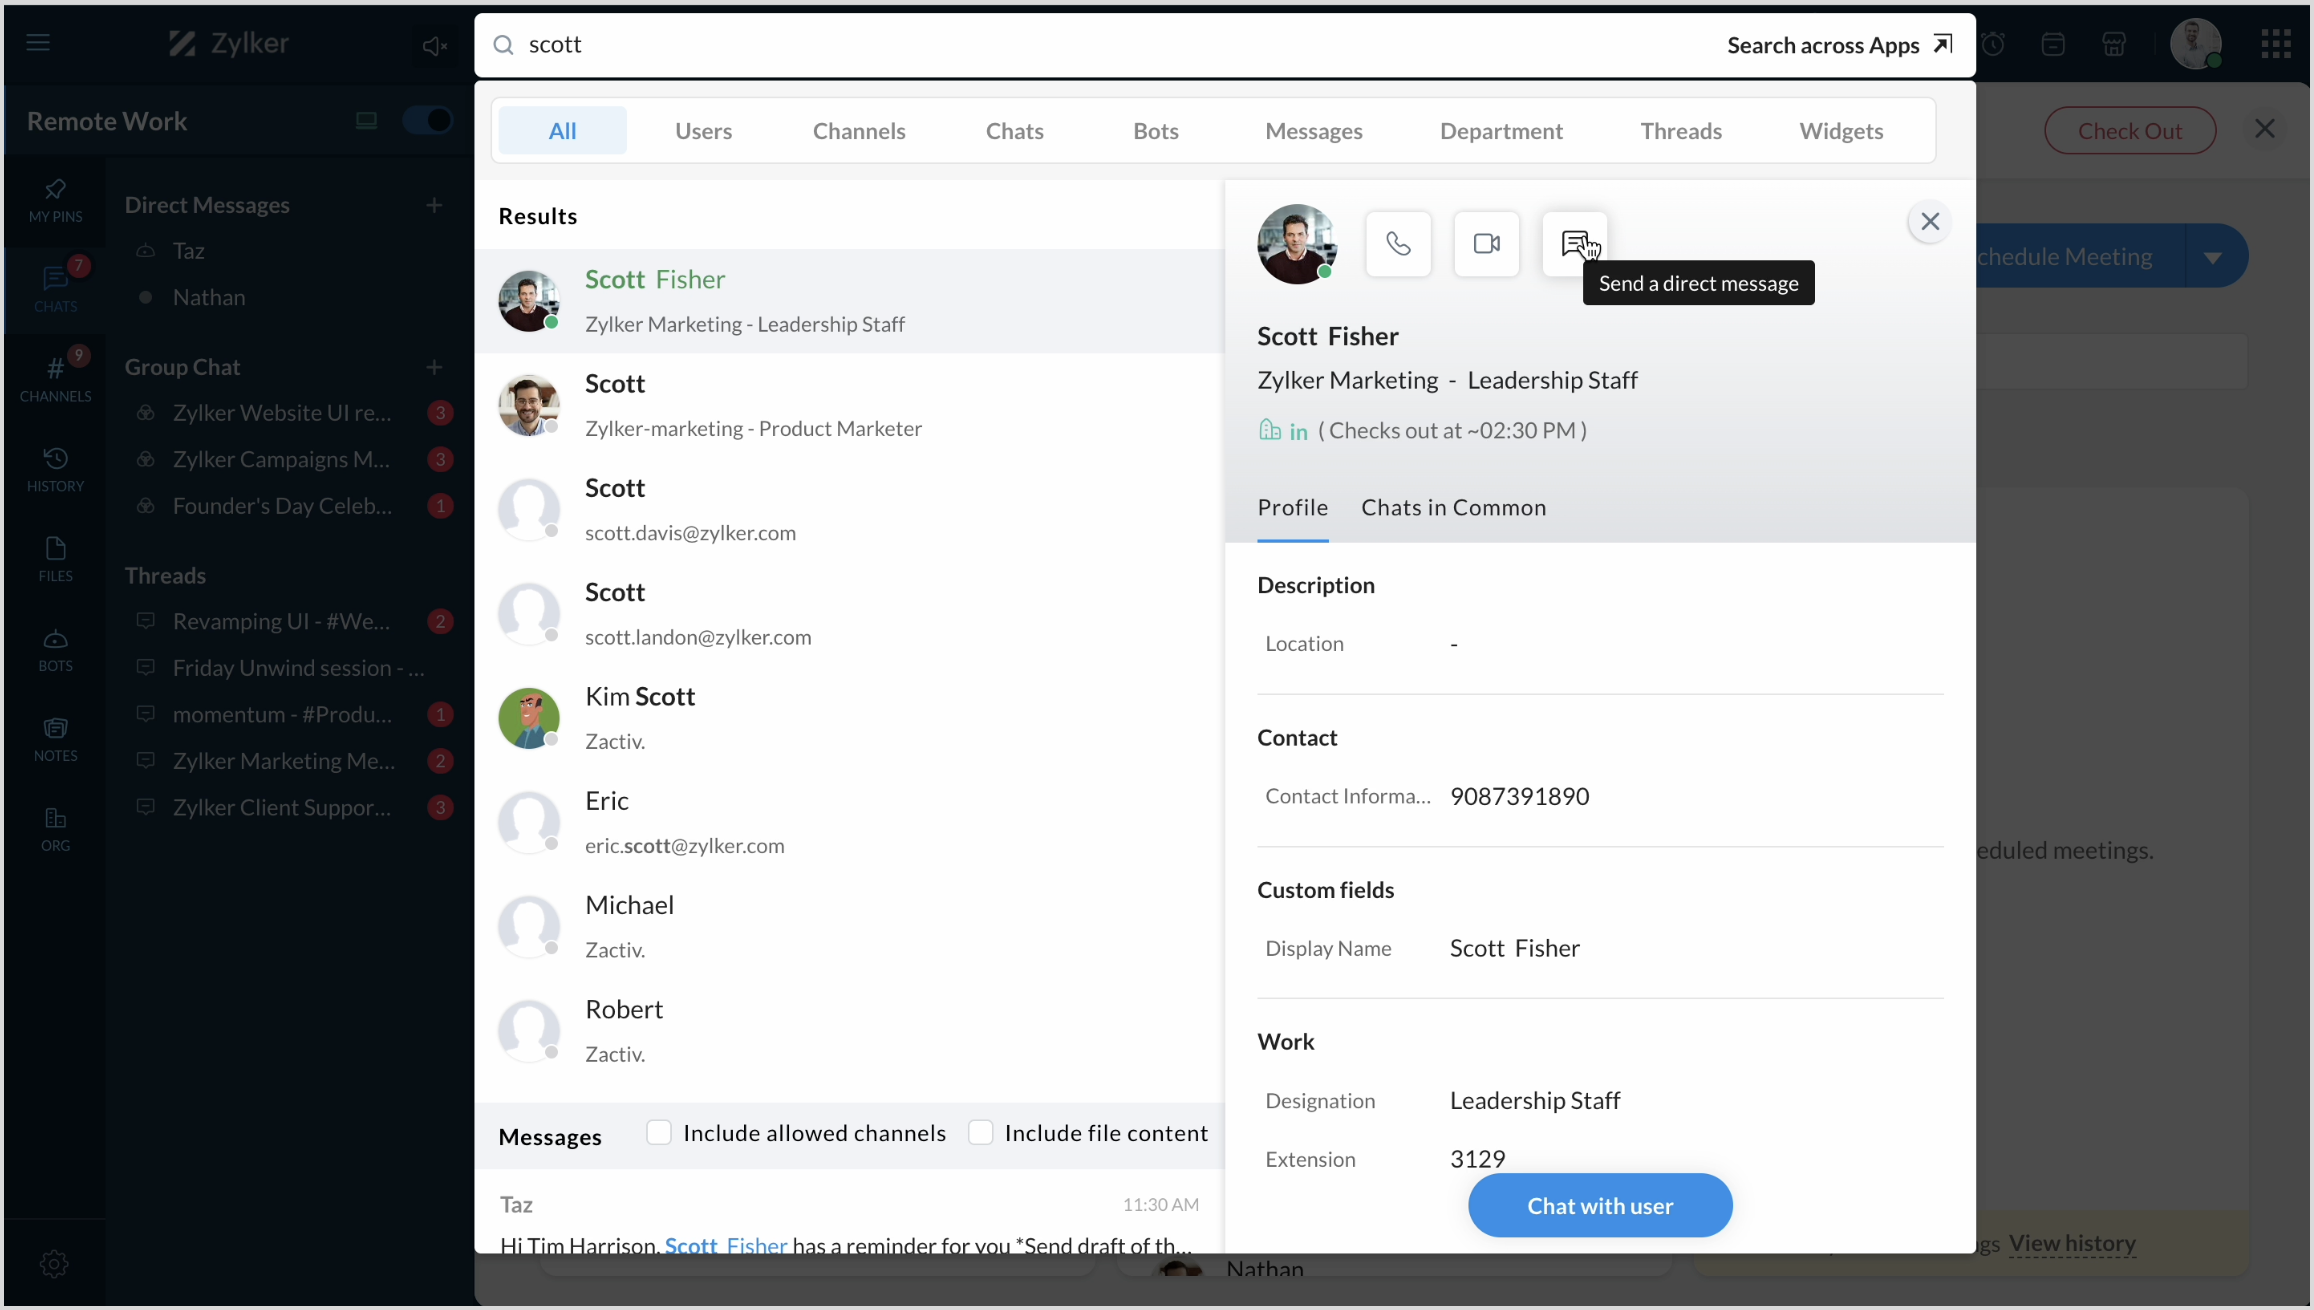Screen dimensions: 2314x1310
Task: Enable Include allowed channels checkbox
Action: [658, 1132]
